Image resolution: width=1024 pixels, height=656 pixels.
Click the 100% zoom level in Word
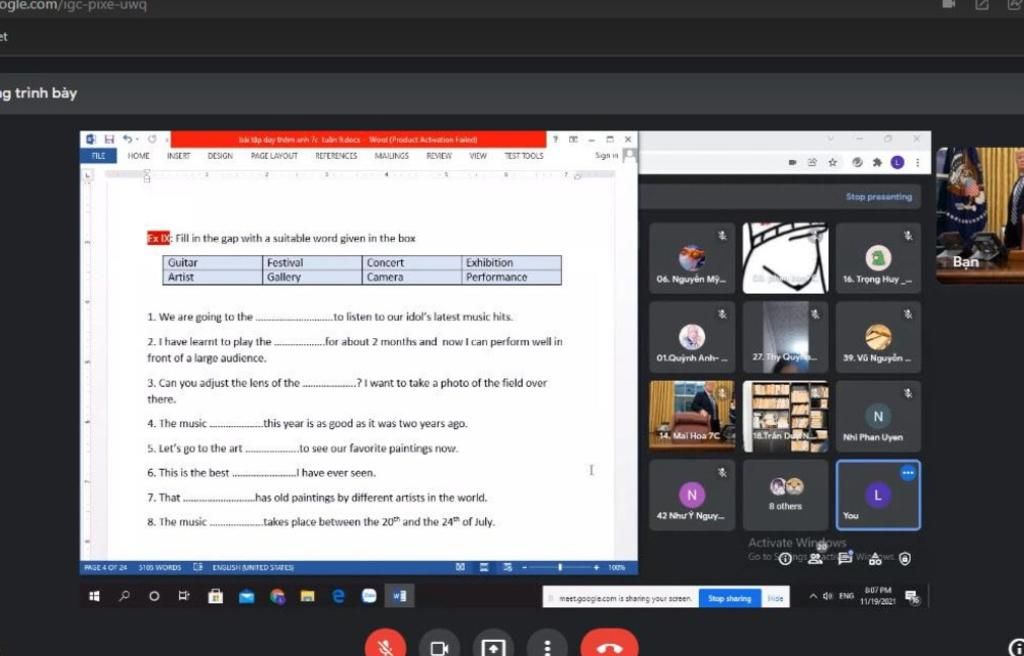pyautogui.click(x=616, y=567)
